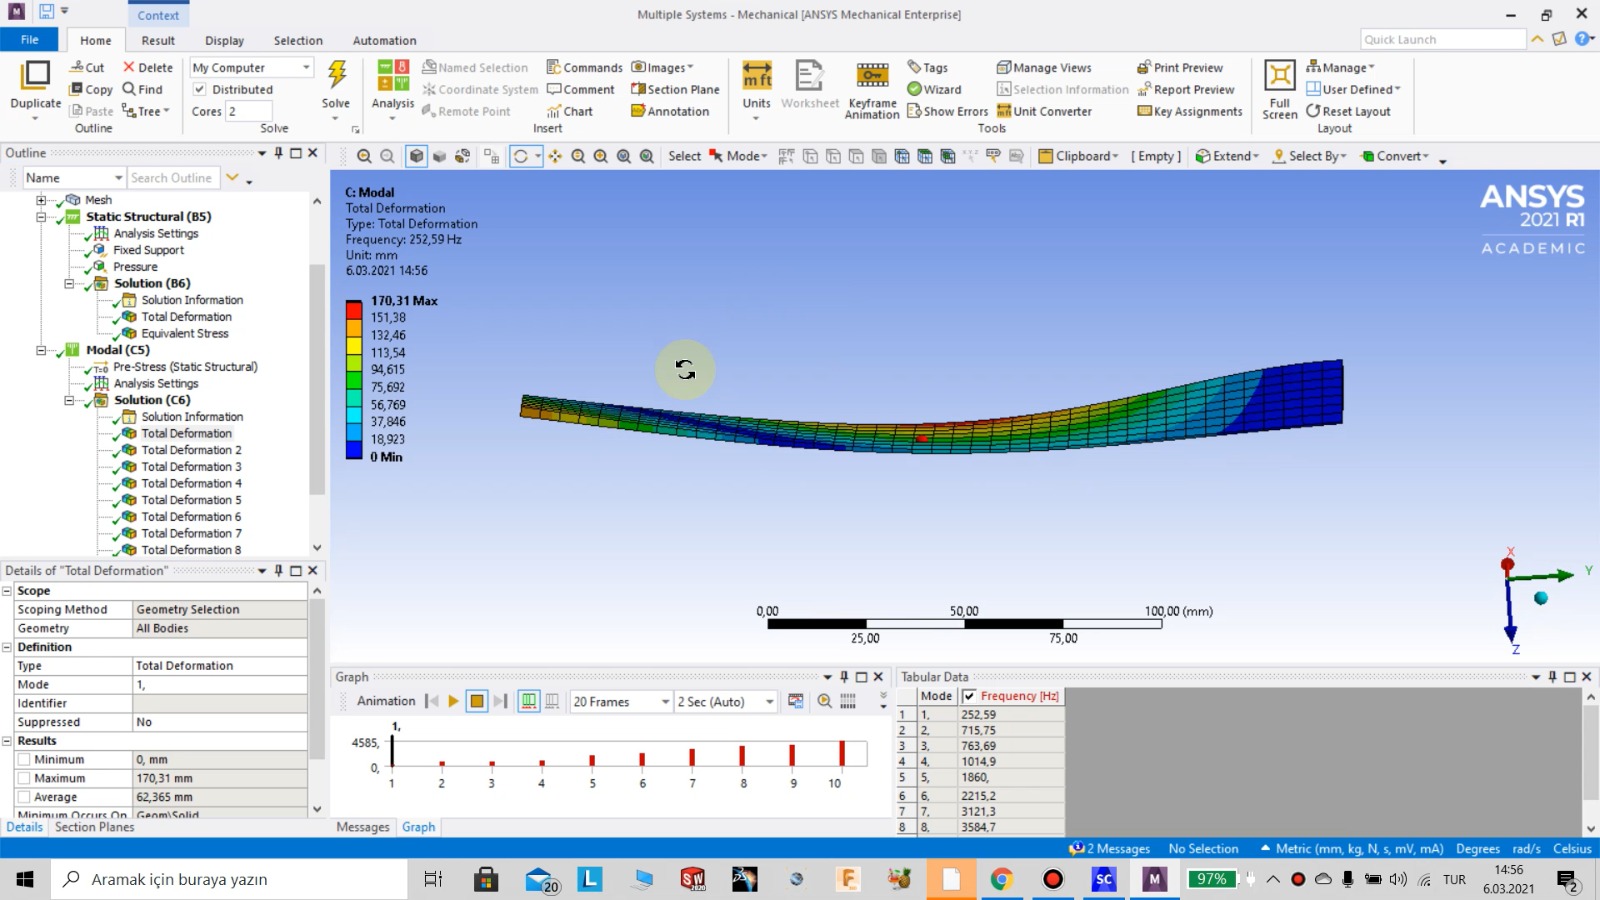This screenshot has width=1600, height=900.
Task: Export the animation video file
Action: (796, 701)
